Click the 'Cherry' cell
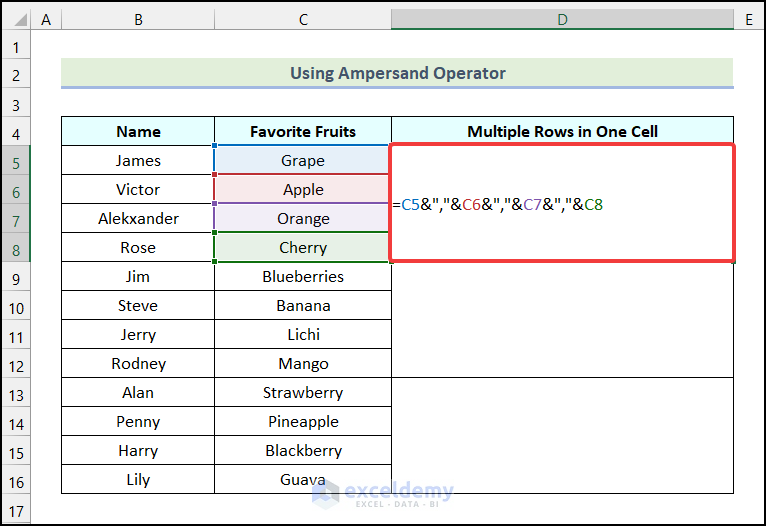Image resolution: width=766 pixels, height=526 pixels. pos(303,247)
